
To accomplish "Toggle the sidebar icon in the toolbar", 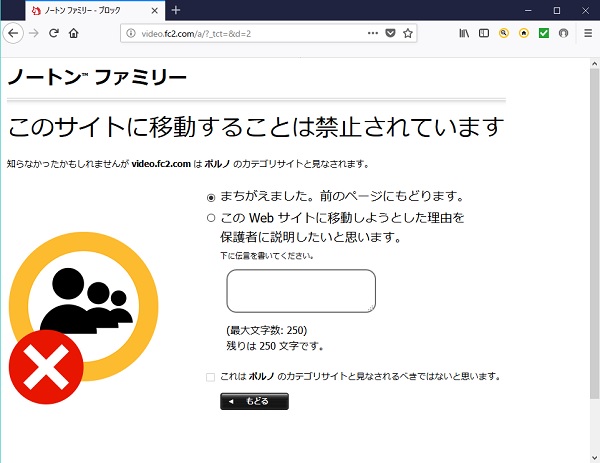I will point(484,33).
